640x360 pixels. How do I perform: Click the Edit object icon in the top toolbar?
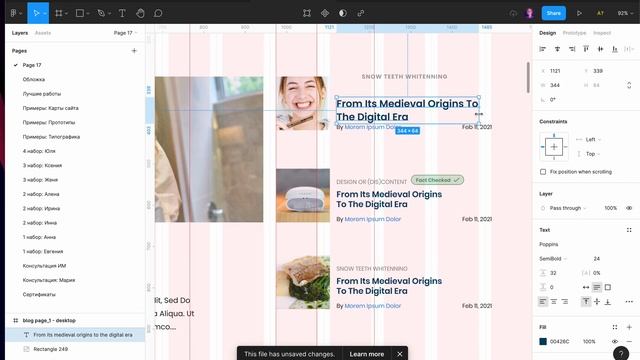point(307,13)
